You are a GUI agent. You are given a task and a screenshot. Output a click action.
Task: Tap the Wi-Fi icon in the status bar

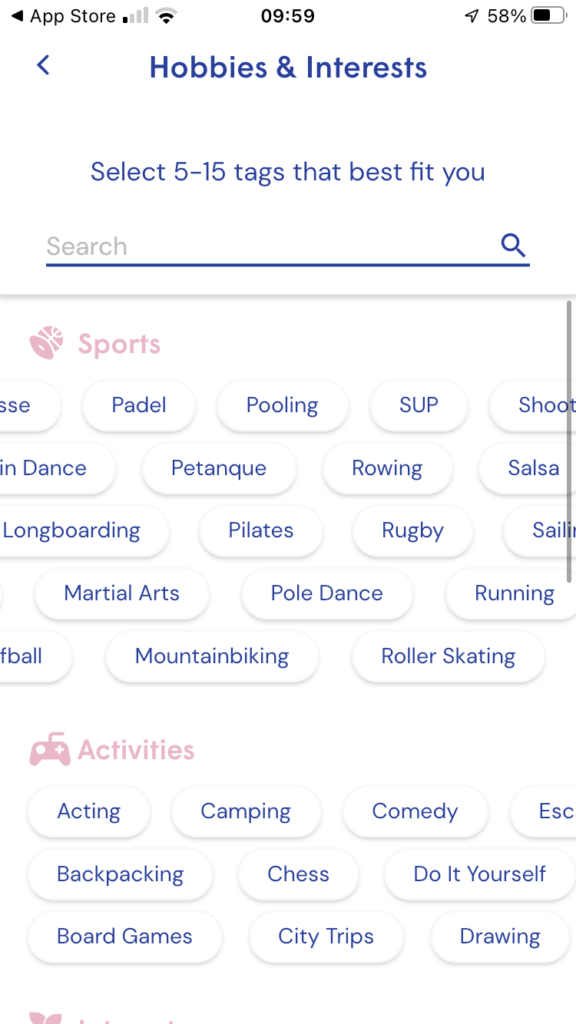[168, 16]
